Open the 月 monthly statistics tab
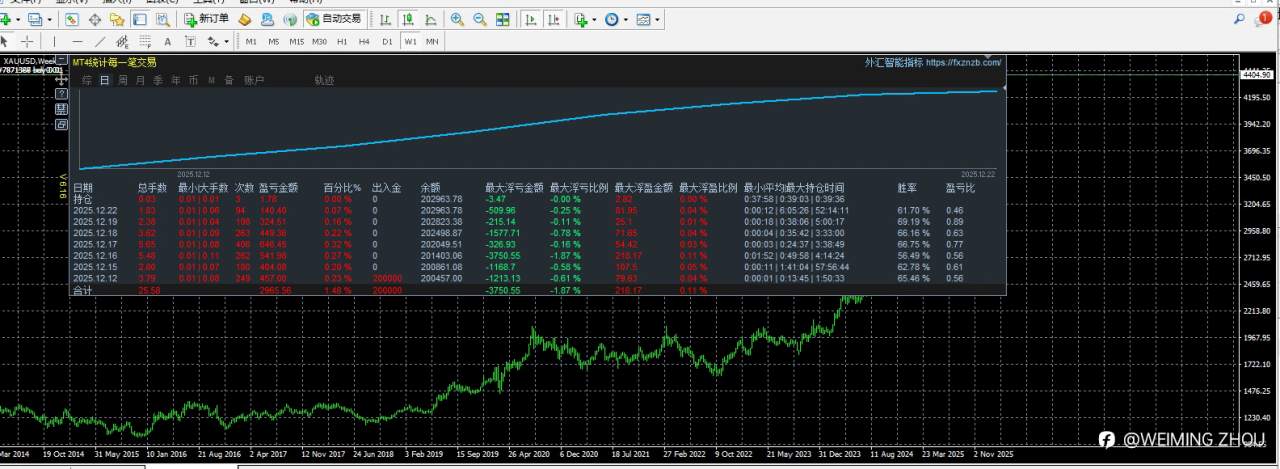Viewport: 1280px width, 469px height. tap(140, 80)
